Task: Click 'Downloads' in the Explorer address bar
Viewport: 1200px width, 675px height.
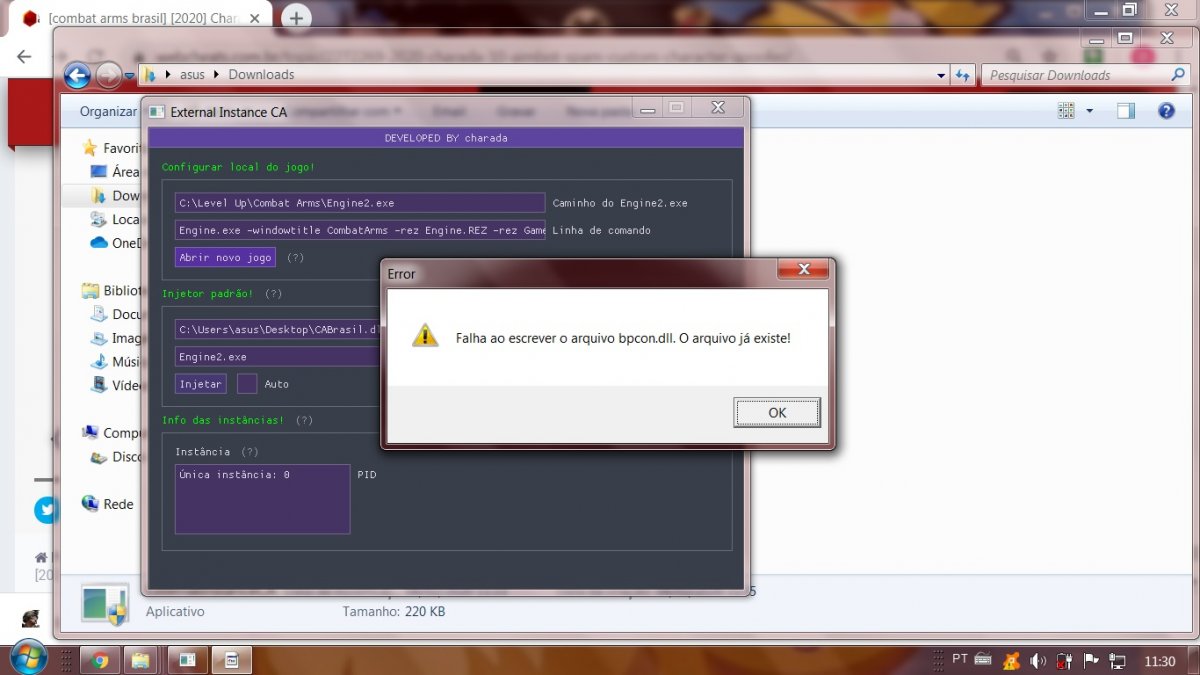Action: click(261, 75)
